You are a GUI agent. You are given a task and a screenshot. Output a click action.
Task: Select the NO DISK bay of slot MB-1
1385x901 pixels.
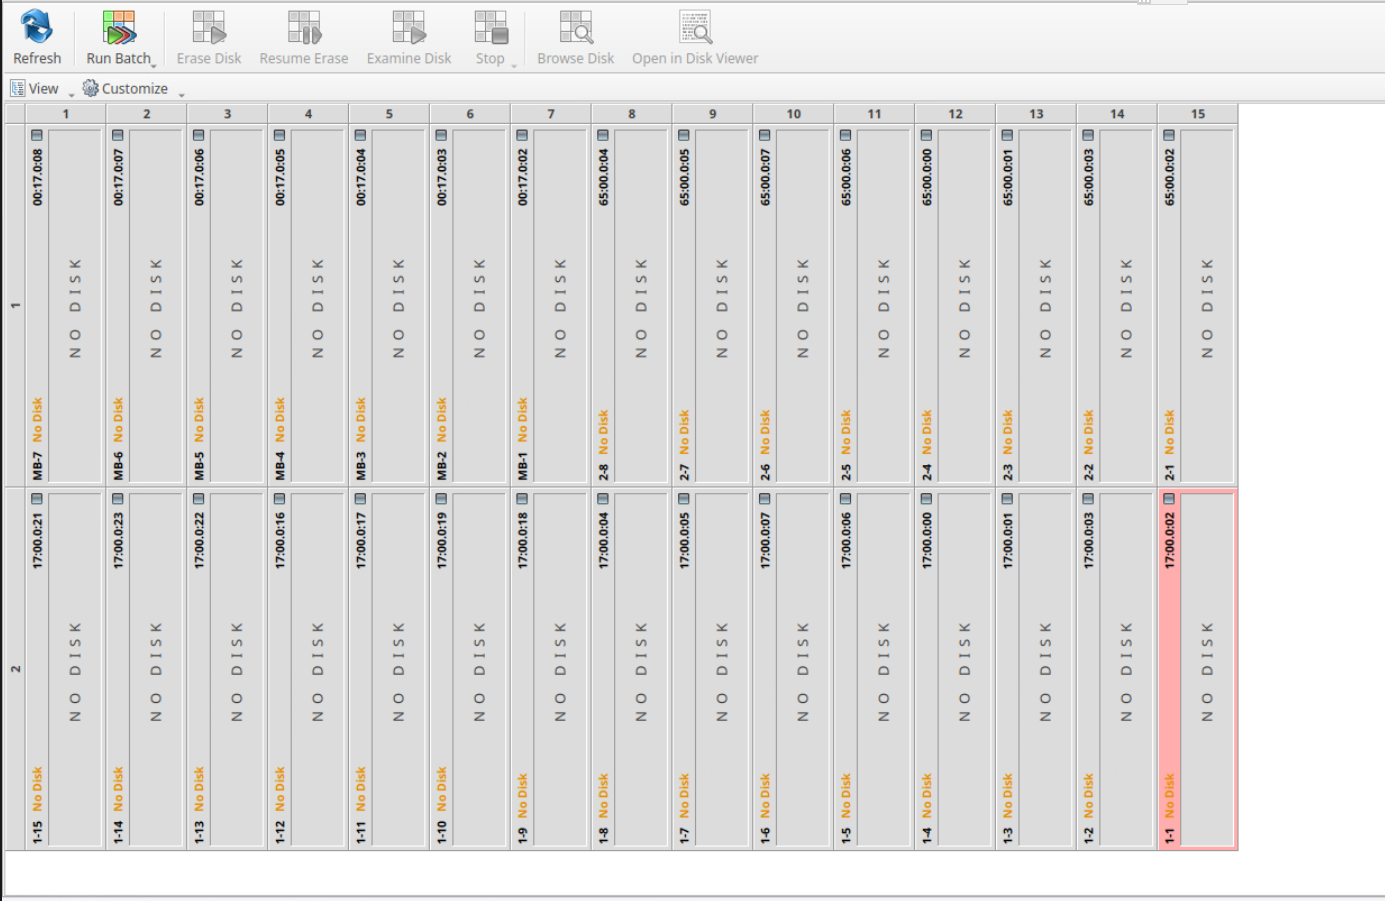click(x=560, y=305)
